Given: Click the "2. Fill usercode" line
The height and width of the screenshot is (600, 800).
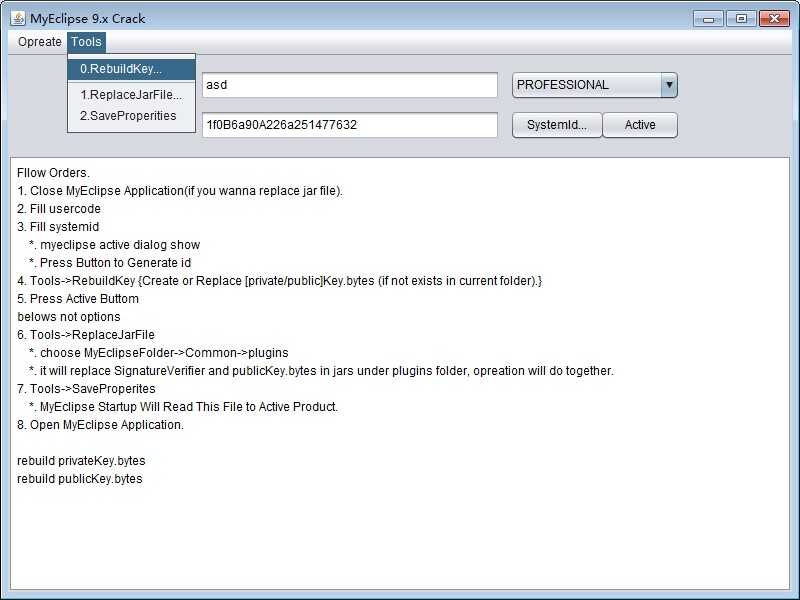Looking at the screenshot, I should [x=59, y=209].
